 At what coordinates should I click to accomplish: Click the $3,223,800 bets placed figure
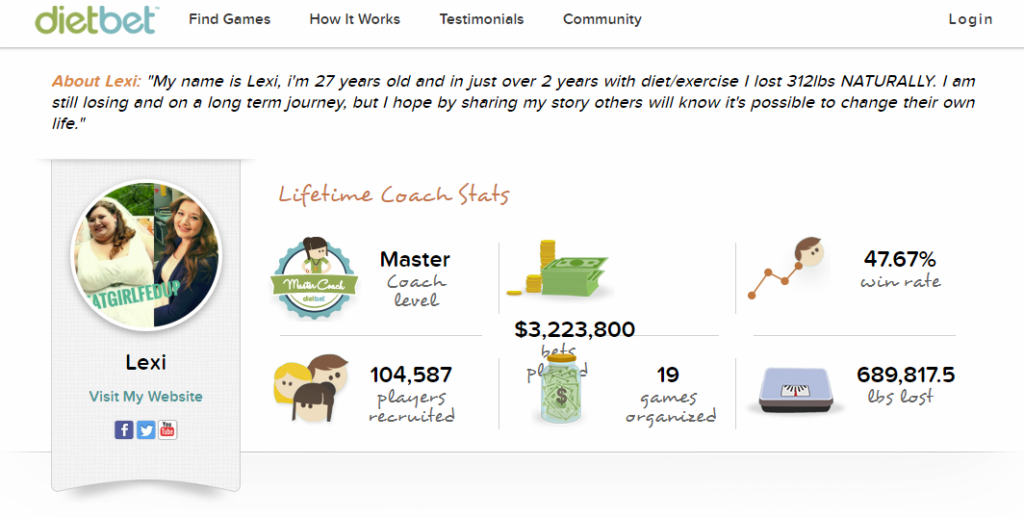click(x=574, y=330)
